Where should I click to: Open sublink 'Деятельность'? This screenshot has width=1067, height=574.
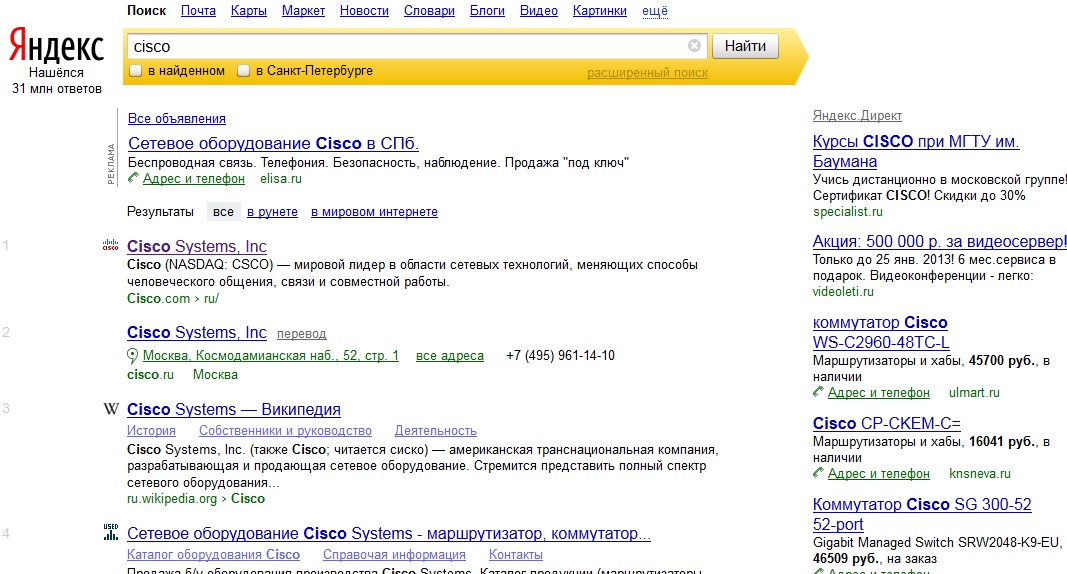click(x=436, y=430)
